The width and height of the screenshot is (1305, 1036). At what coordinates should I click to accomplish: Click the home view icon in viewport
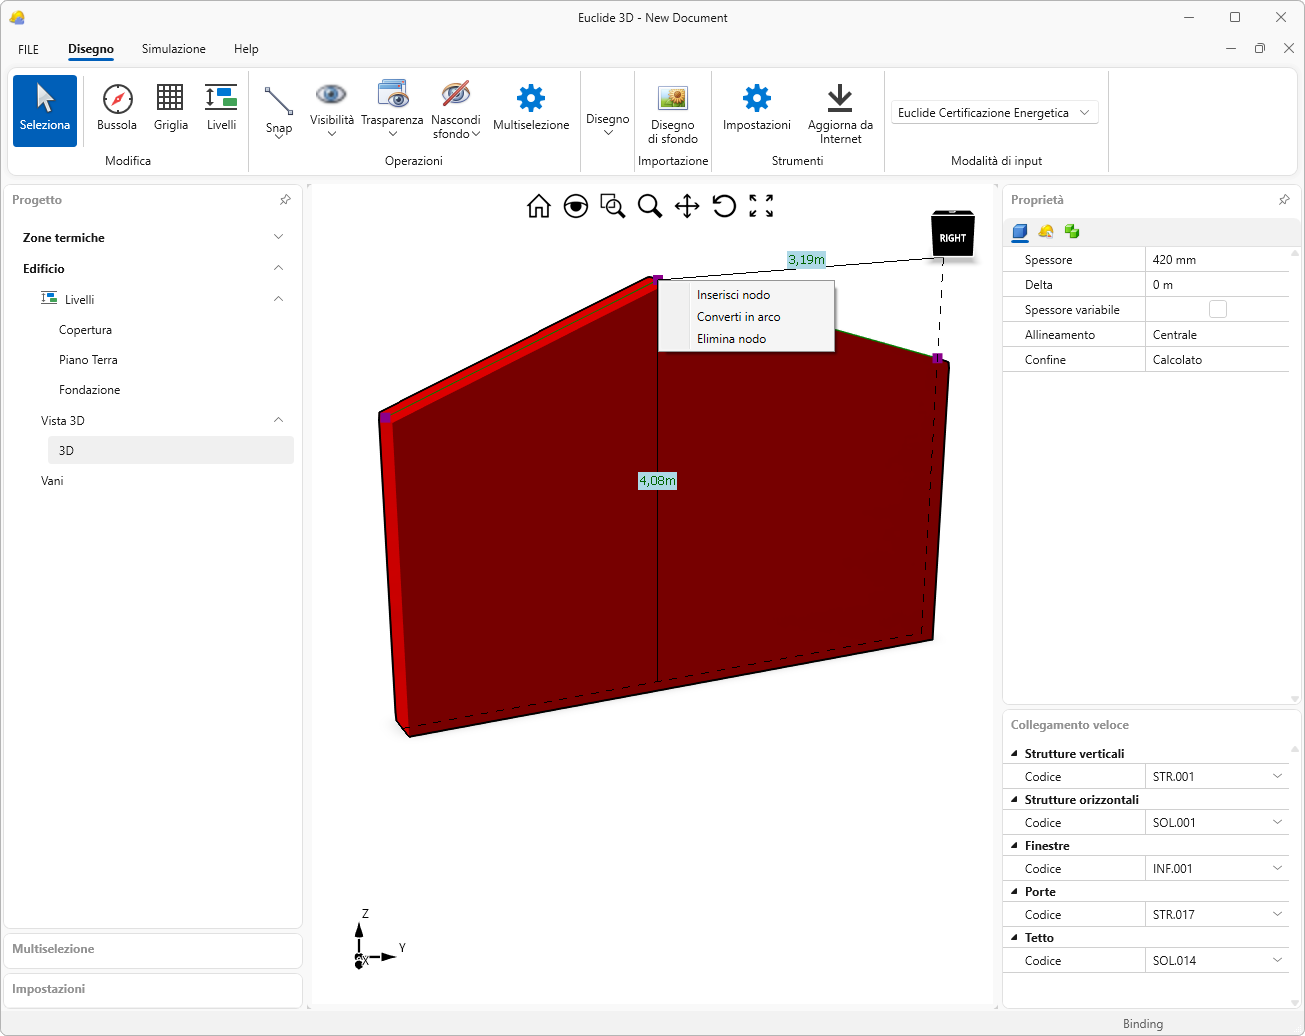[539, 206]
